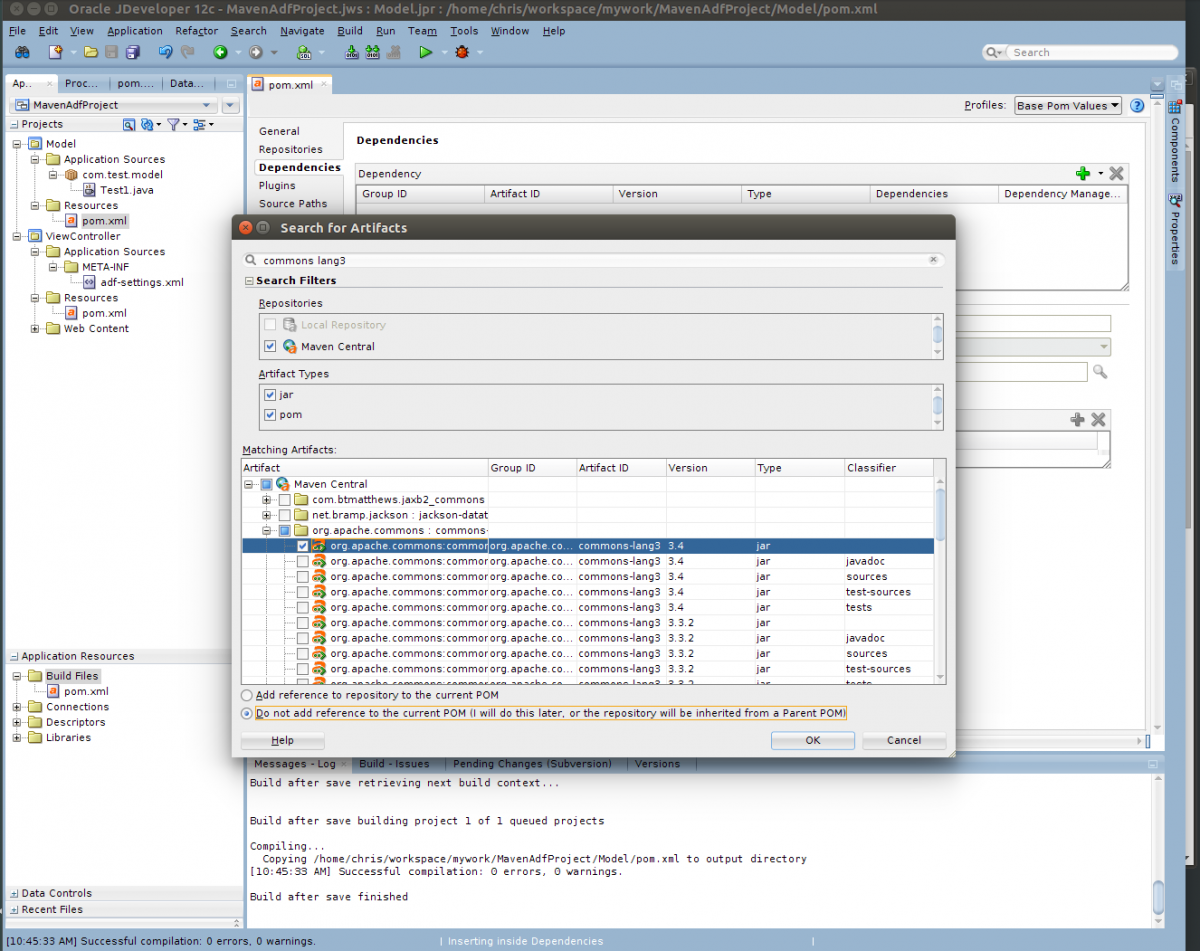Click the OK button in Search for Artifacts

[x=812, y=740]
